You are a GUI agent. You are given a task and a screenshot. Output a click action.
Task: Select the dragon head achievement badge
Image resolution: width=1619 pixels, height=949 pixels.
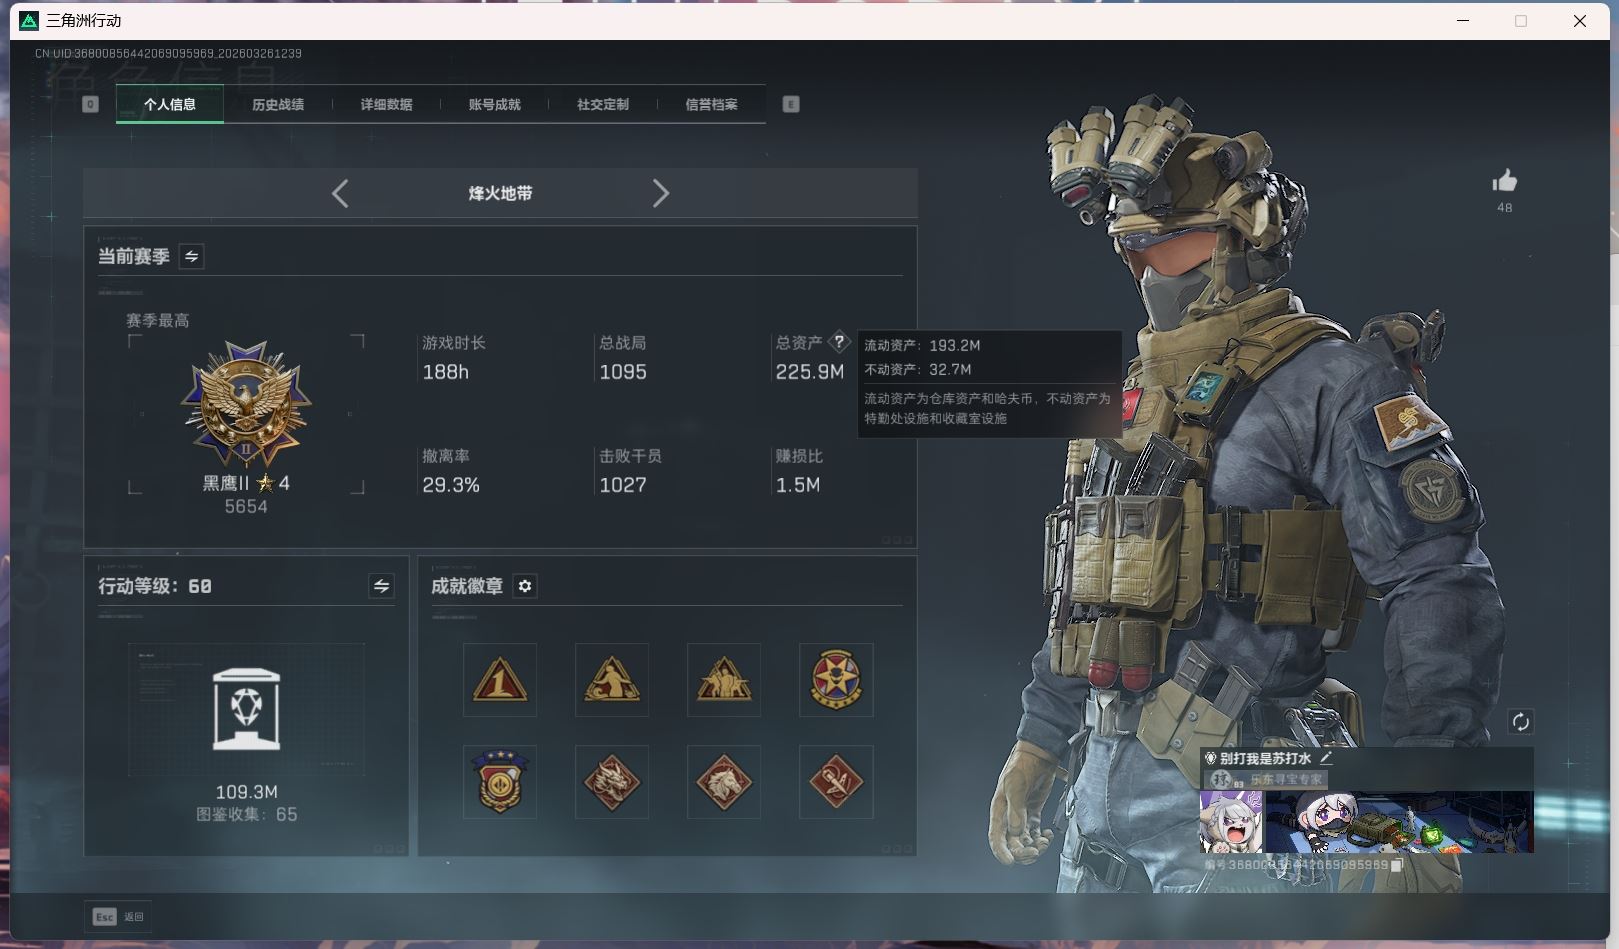[612, 782]
